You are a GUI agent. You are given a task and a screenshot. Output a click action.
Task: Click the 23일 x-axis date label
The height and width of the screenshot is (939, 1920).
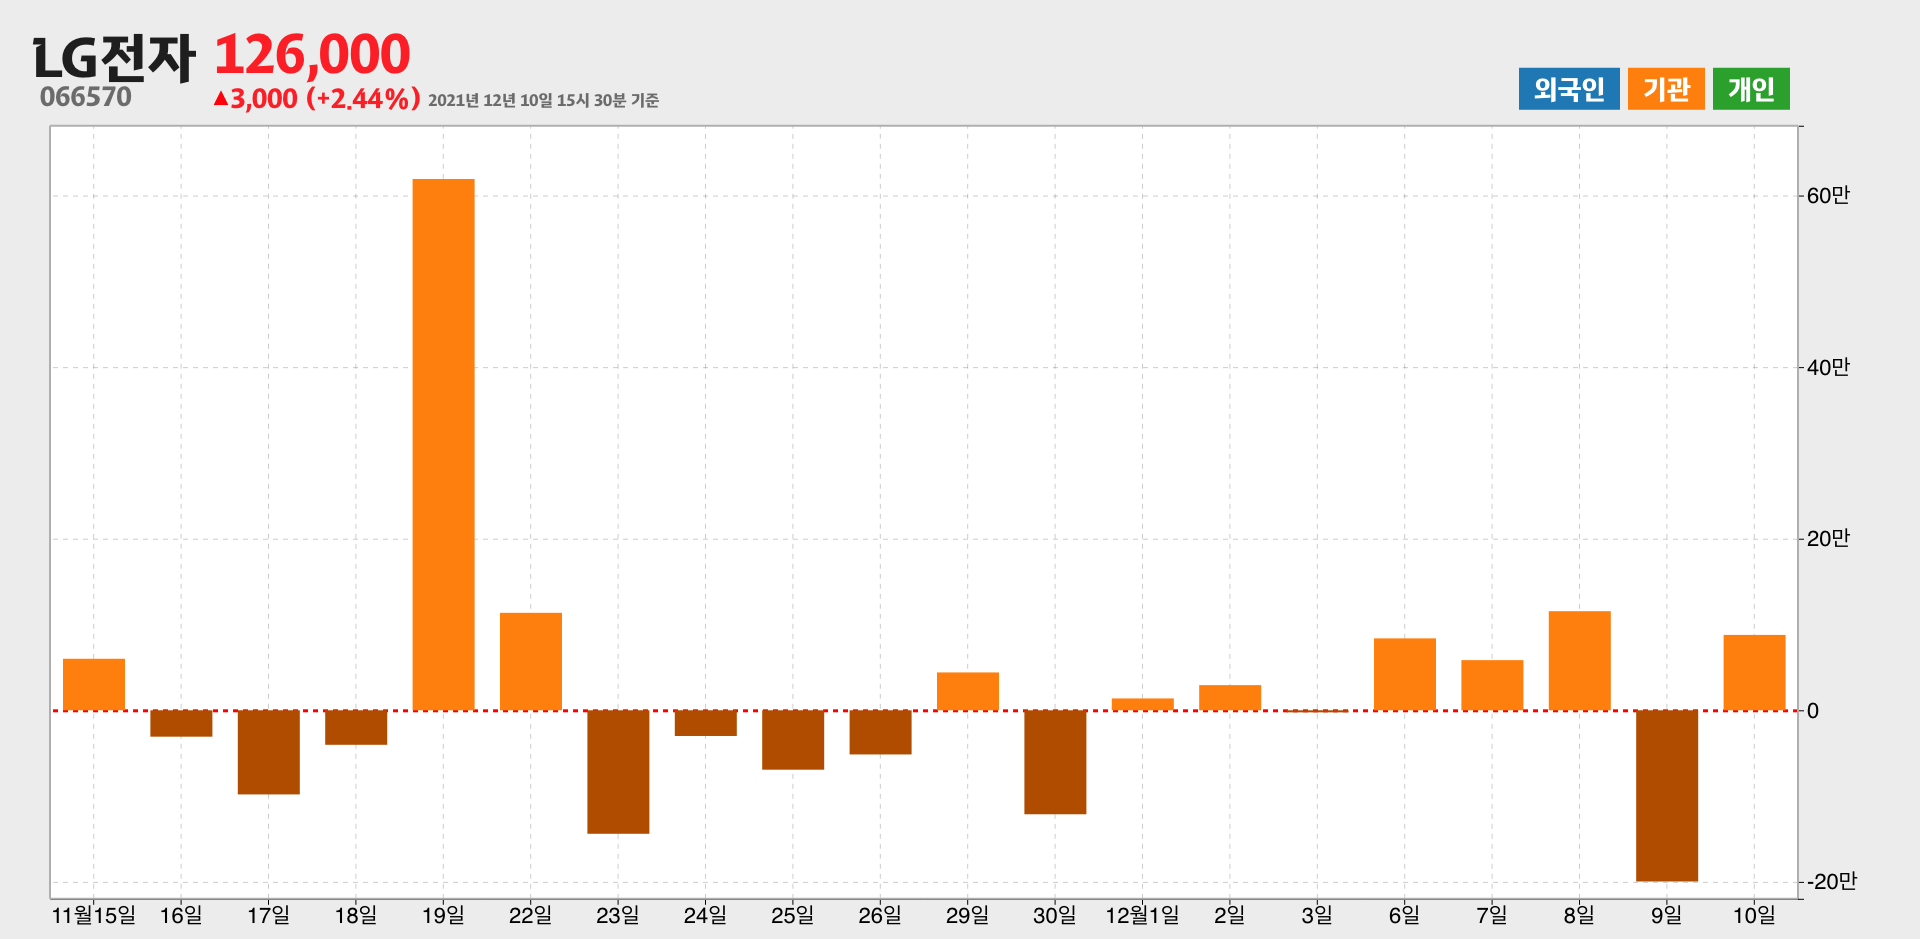coord(618,915)
